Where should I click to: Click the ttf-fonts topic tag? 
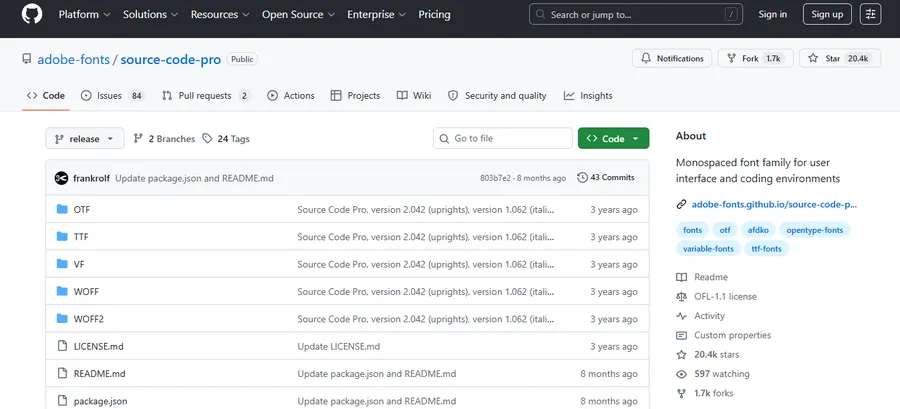[766, 249]
